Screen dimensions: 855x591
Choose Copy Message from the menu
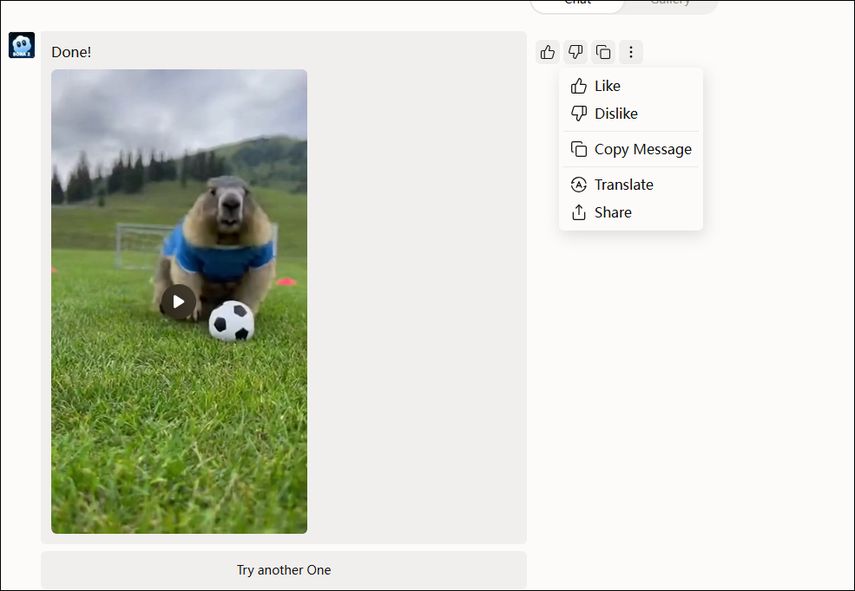coord(641,148)
